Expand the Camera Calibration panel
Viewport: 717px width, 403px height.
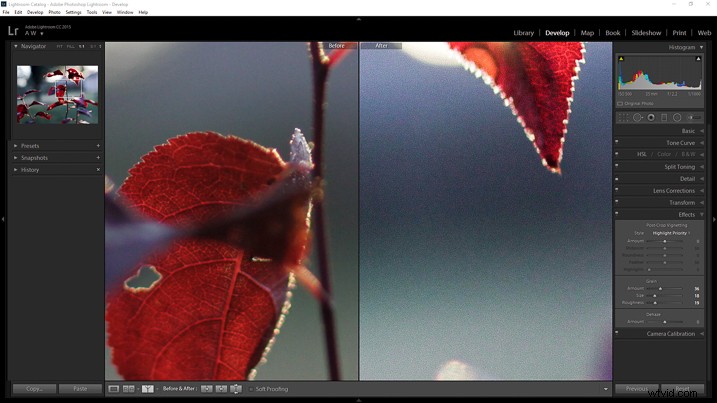coord(702,334)
